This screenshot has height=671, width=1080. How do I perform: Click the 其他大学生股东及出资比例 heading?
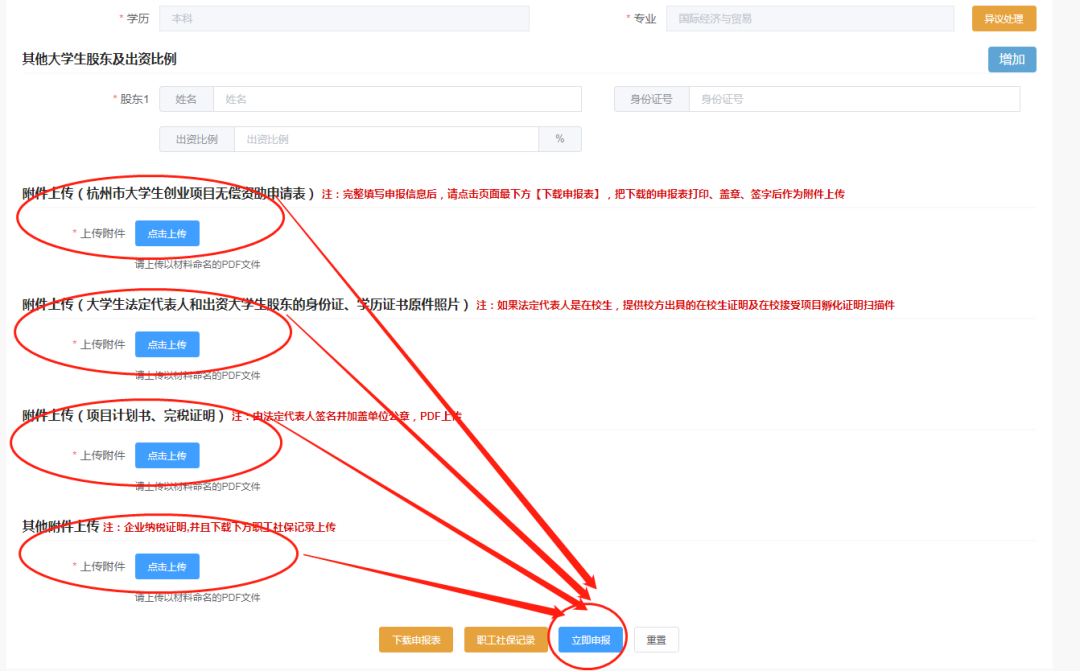[x=99, y=59]
